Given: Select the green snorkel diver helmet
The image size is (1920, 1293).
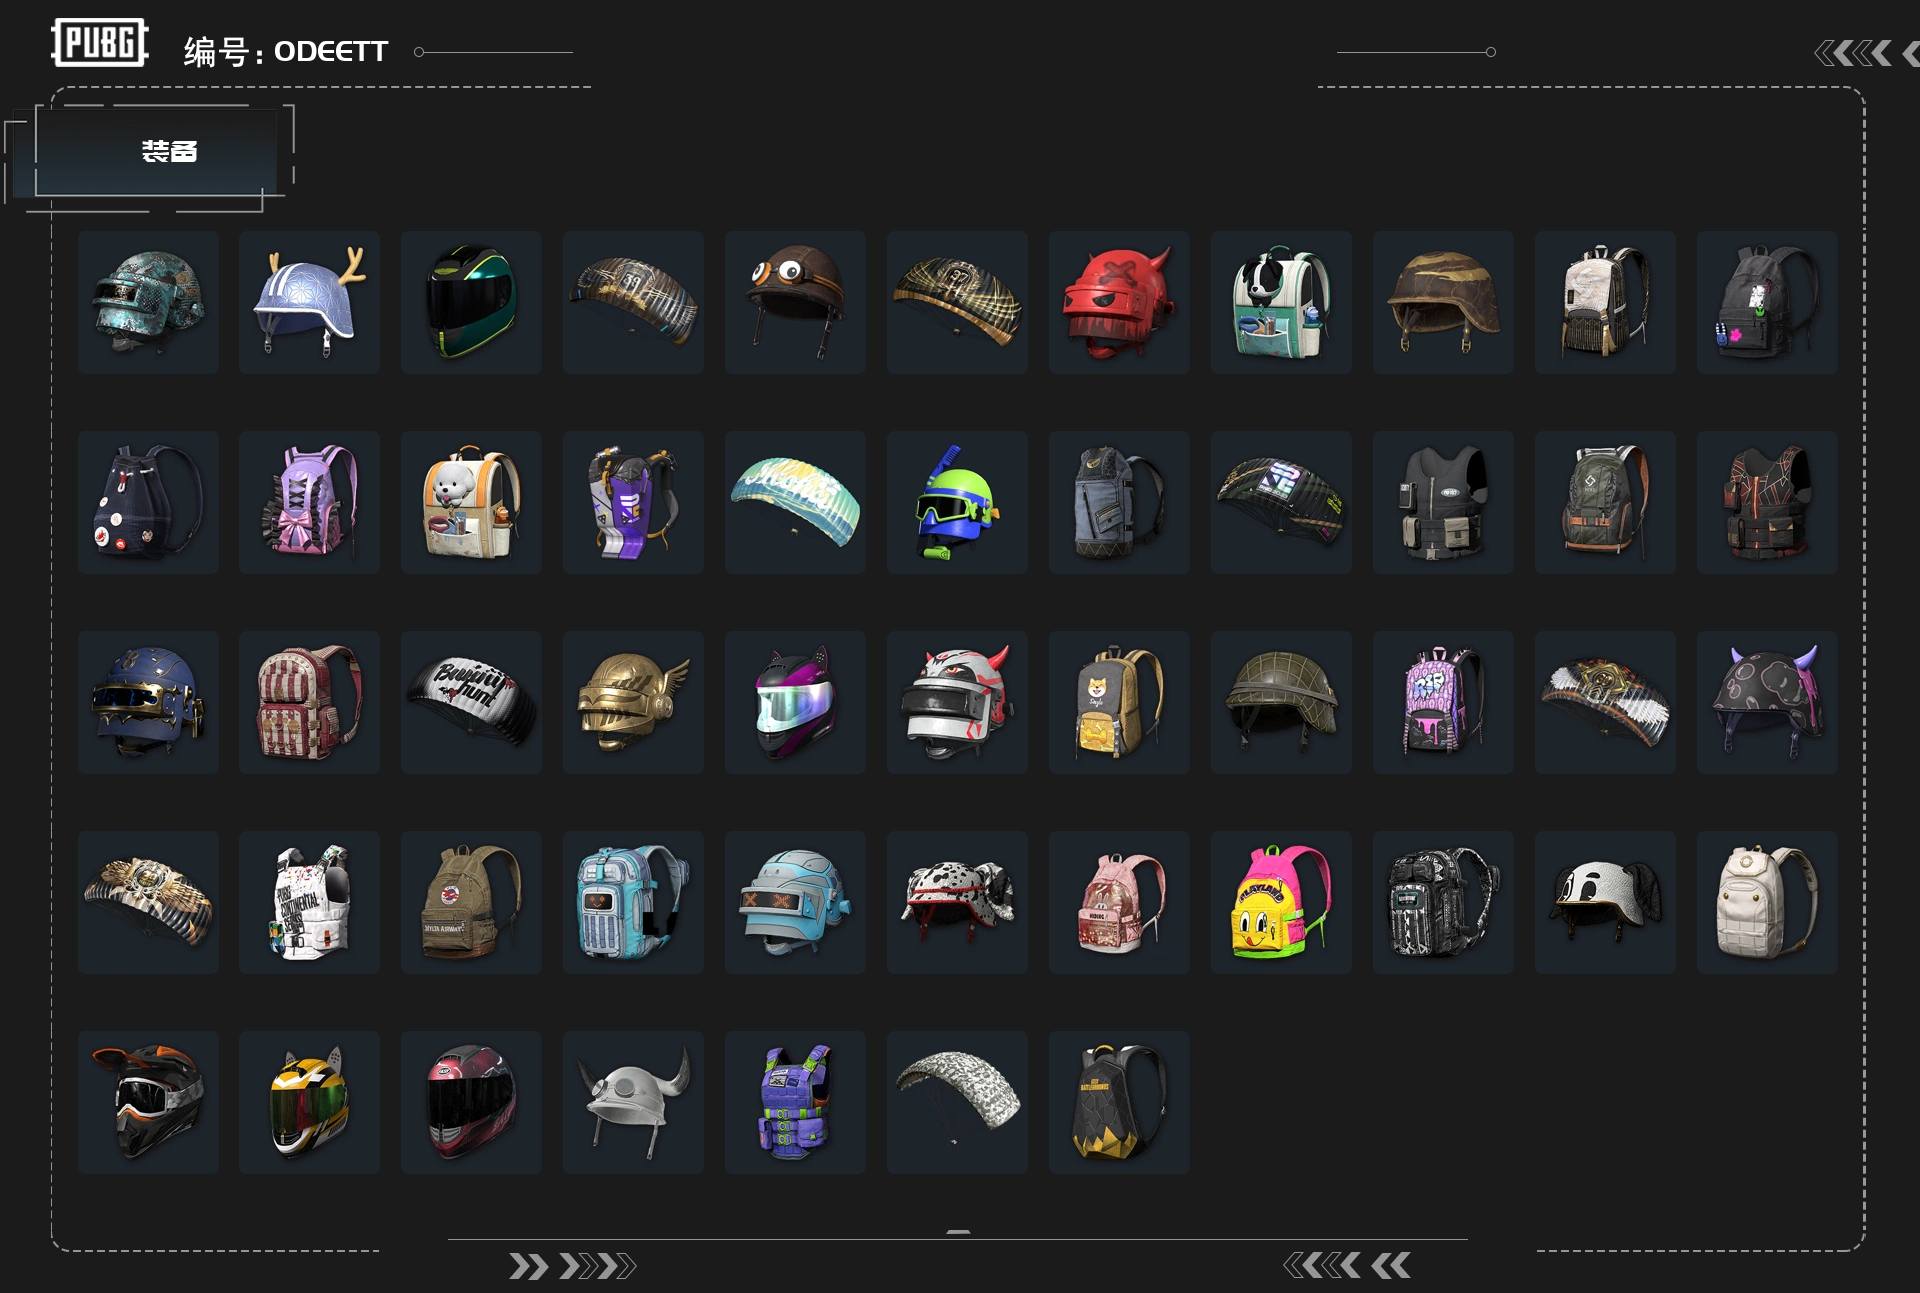Looking at the screenshot, I should pyautogui.click(x=957, y=502).
